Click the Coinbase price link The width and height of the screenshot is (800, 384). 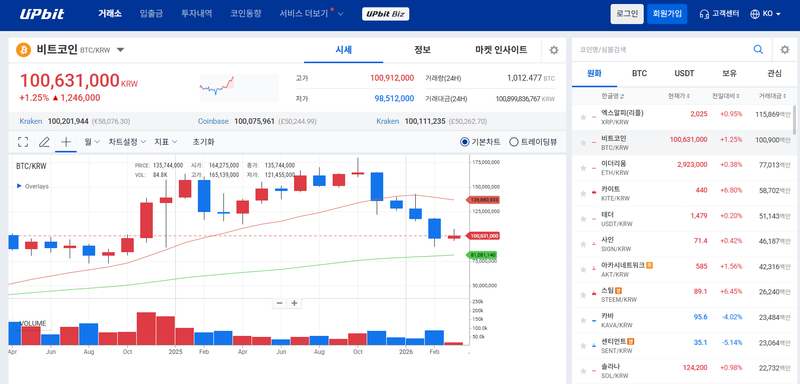pos(213,121)
